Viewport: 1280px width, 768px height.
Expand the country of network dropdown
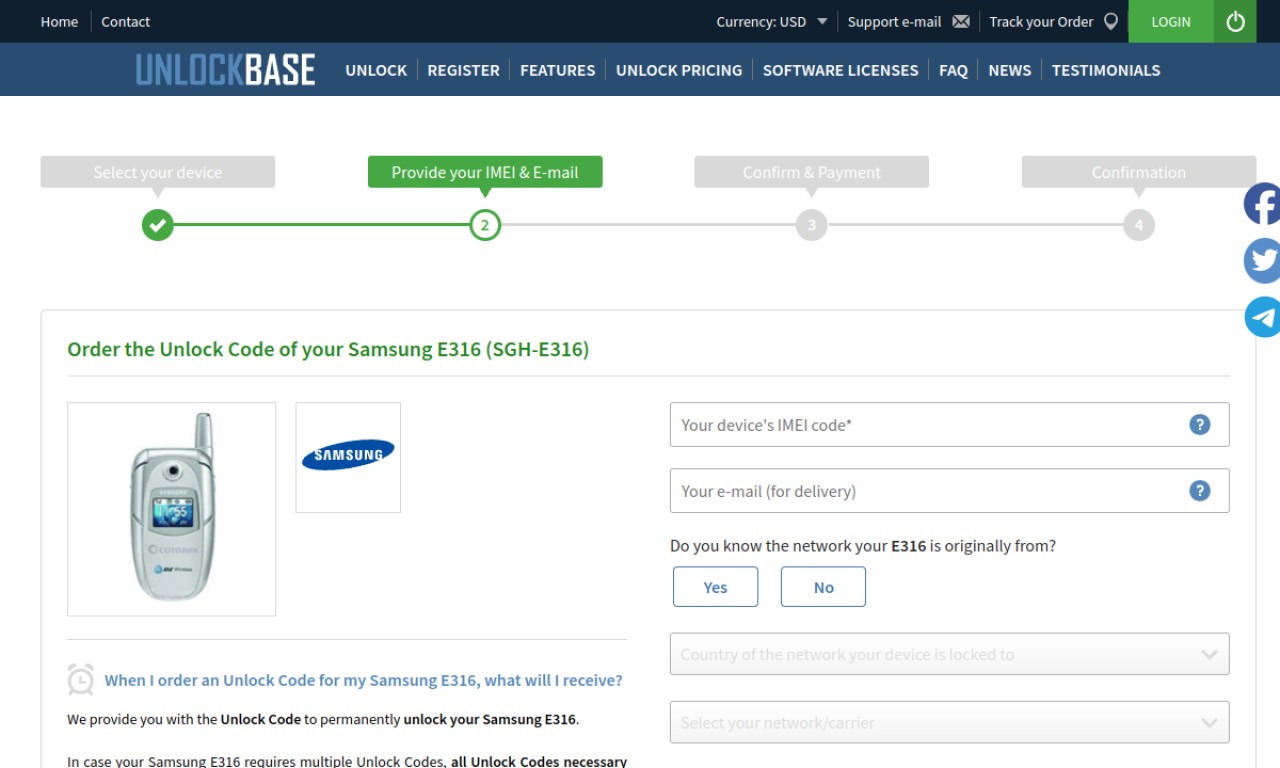coord(949,655)
